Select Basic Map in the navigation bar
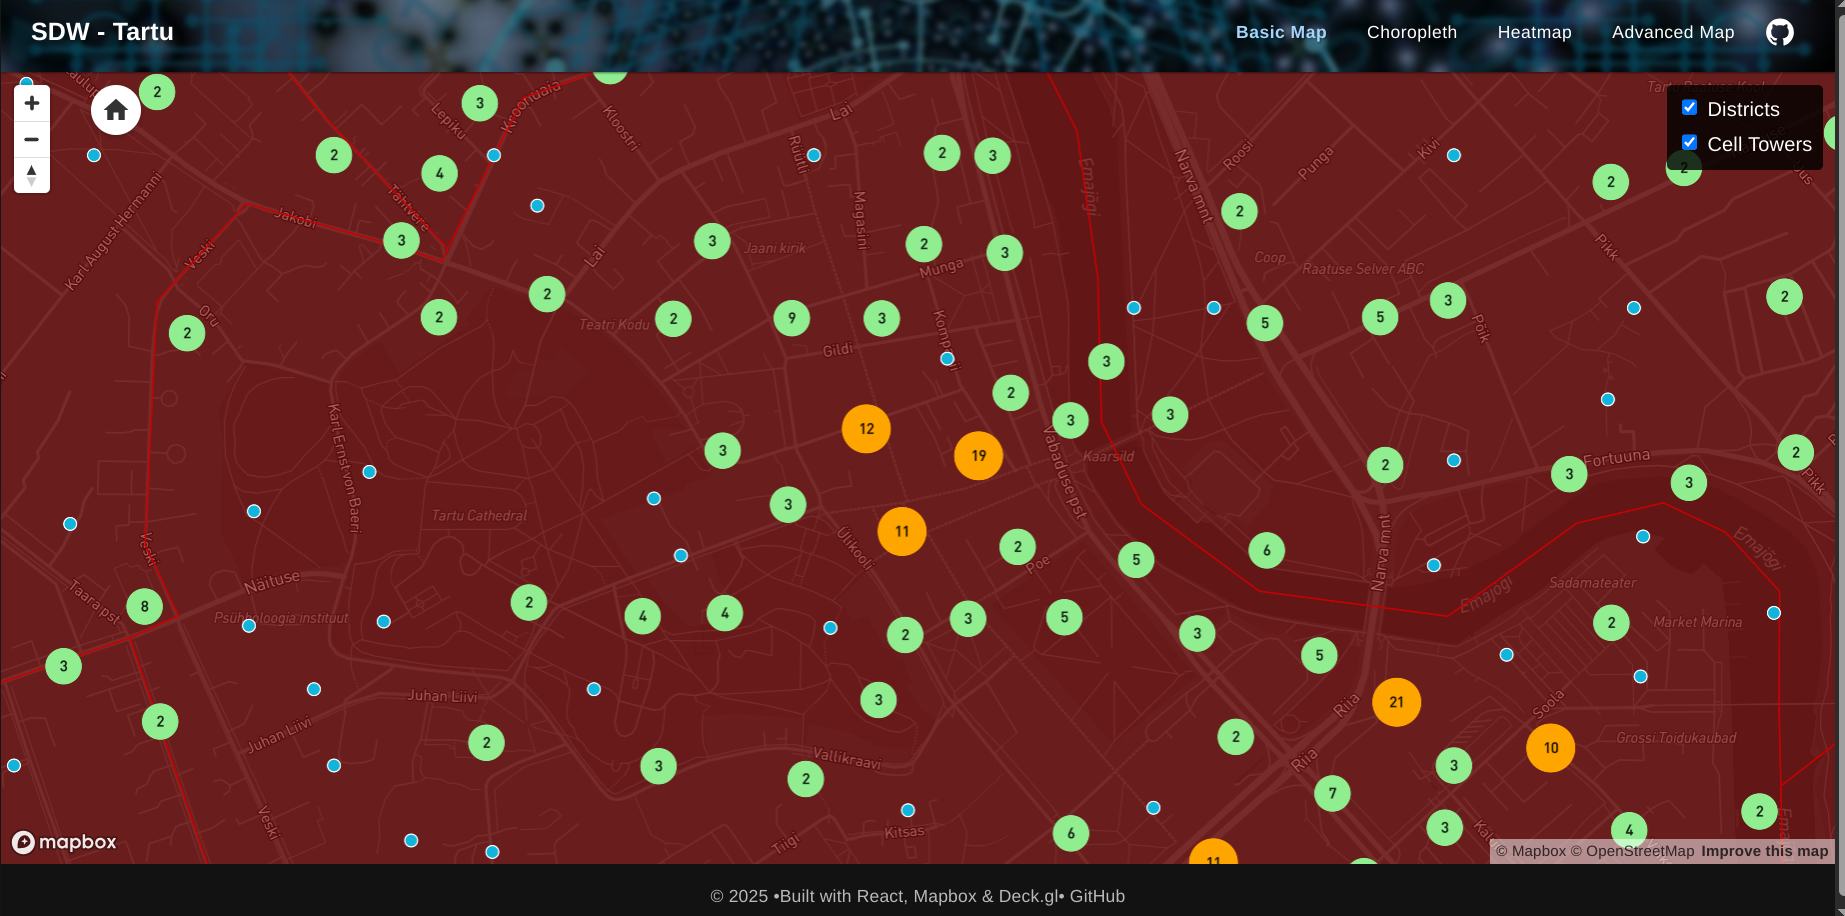Image resolution: width=1845 pixels, height=916 pixels. [x=1281, y=32]
